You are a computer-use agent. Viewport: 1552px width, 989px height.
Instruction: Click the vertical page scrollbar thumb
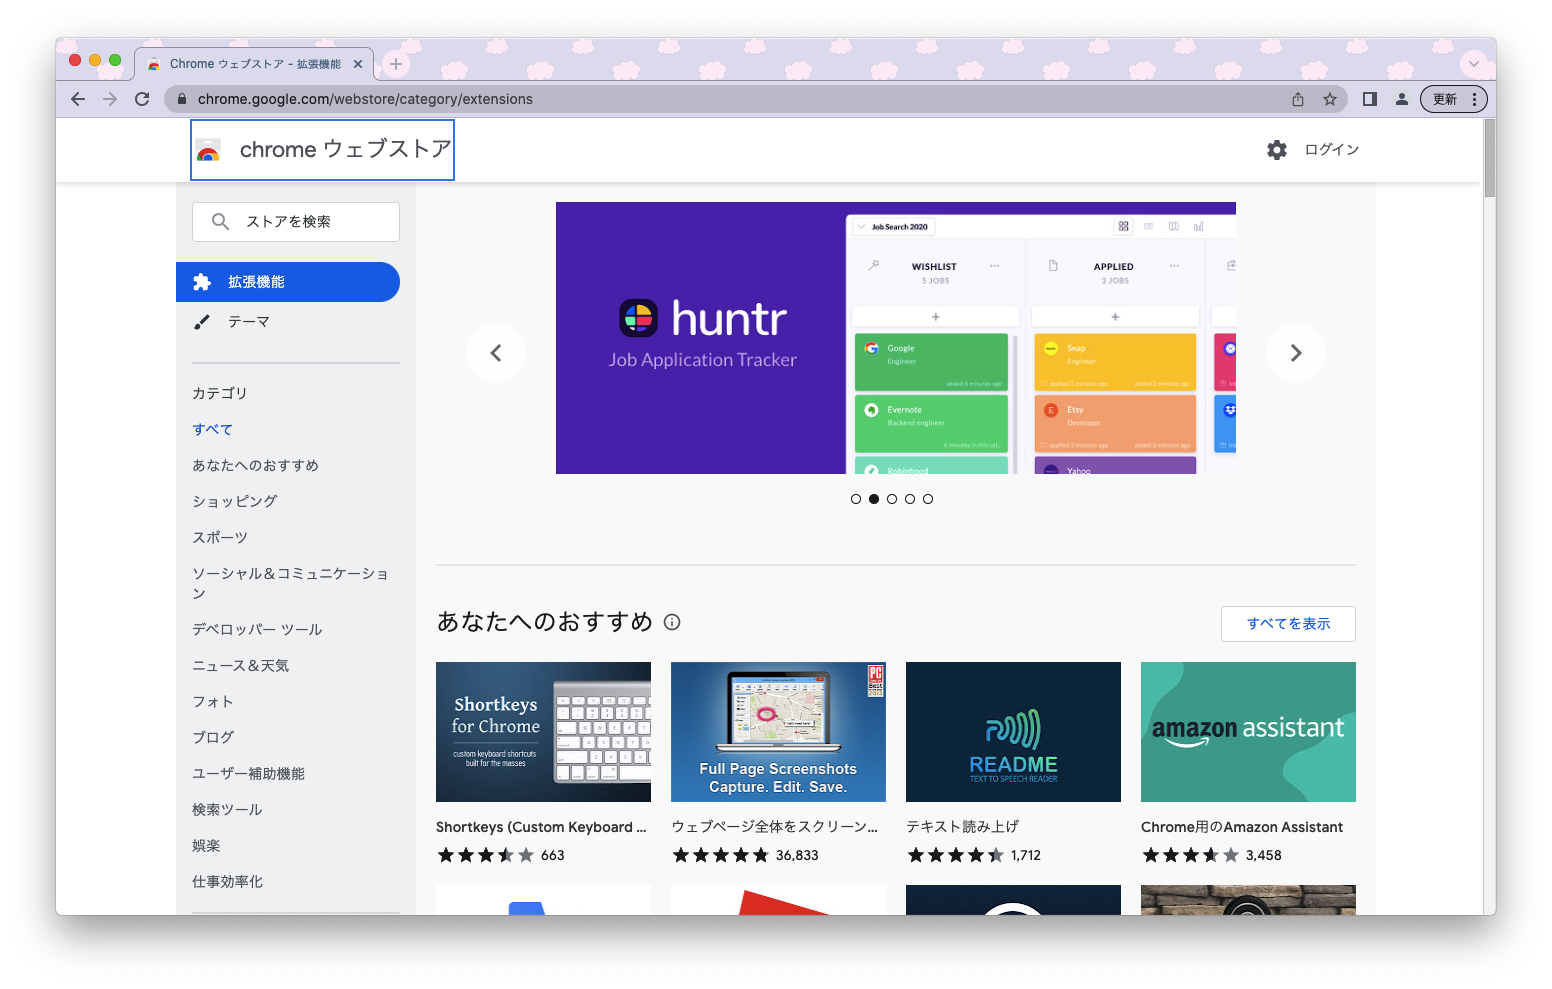tap(1489, 160)
